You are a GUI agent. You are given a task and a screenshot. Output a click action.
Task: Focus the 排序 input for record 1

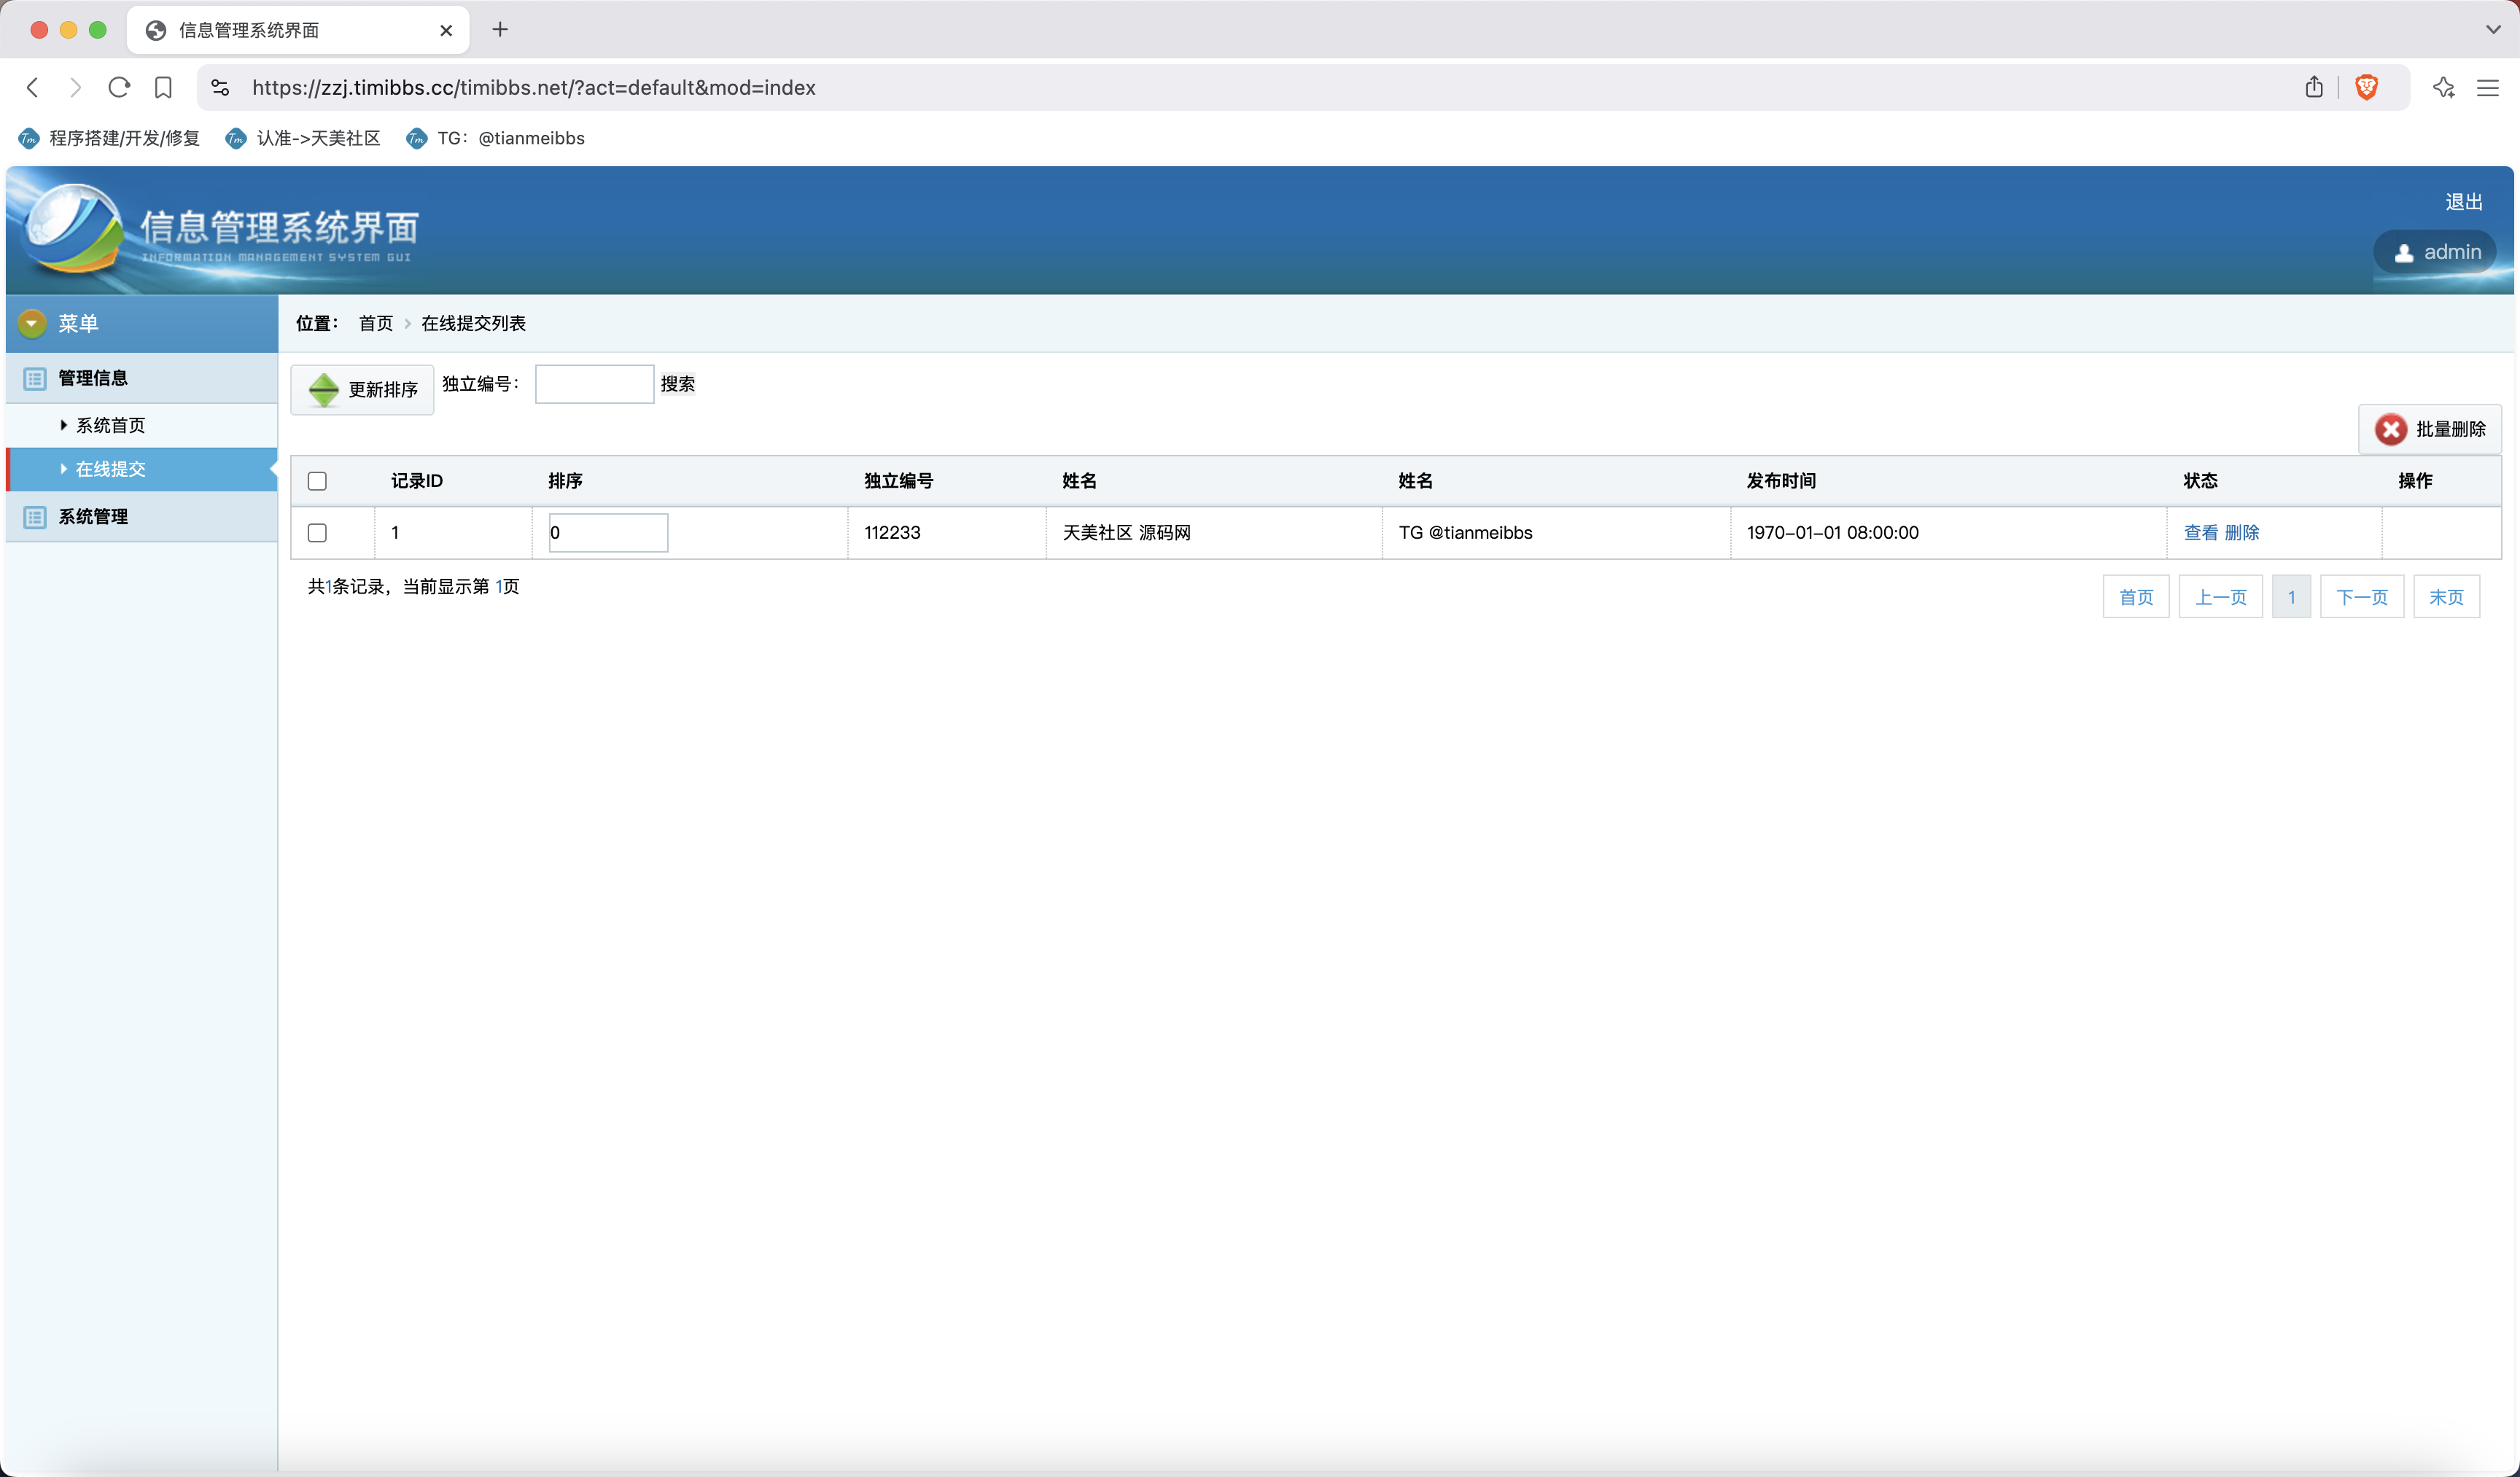pos(608,533)
